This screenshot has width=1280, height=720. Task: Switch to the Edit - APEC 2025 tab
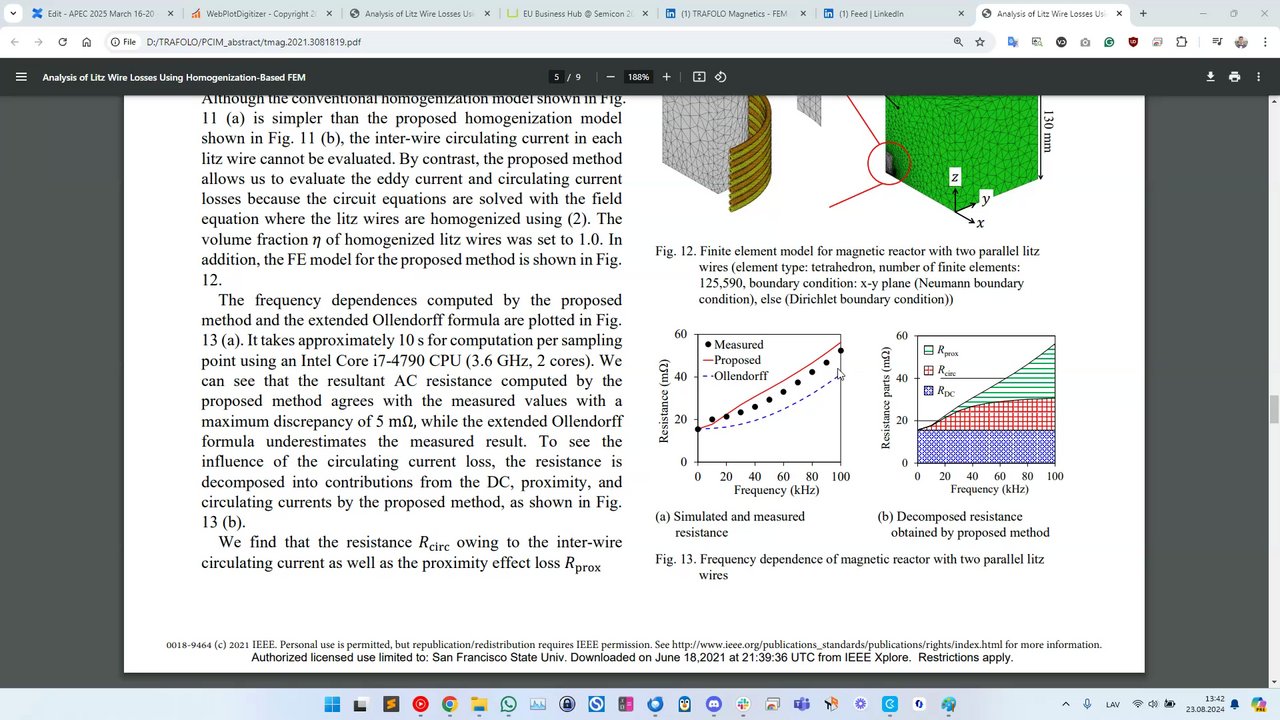point(103,14)
